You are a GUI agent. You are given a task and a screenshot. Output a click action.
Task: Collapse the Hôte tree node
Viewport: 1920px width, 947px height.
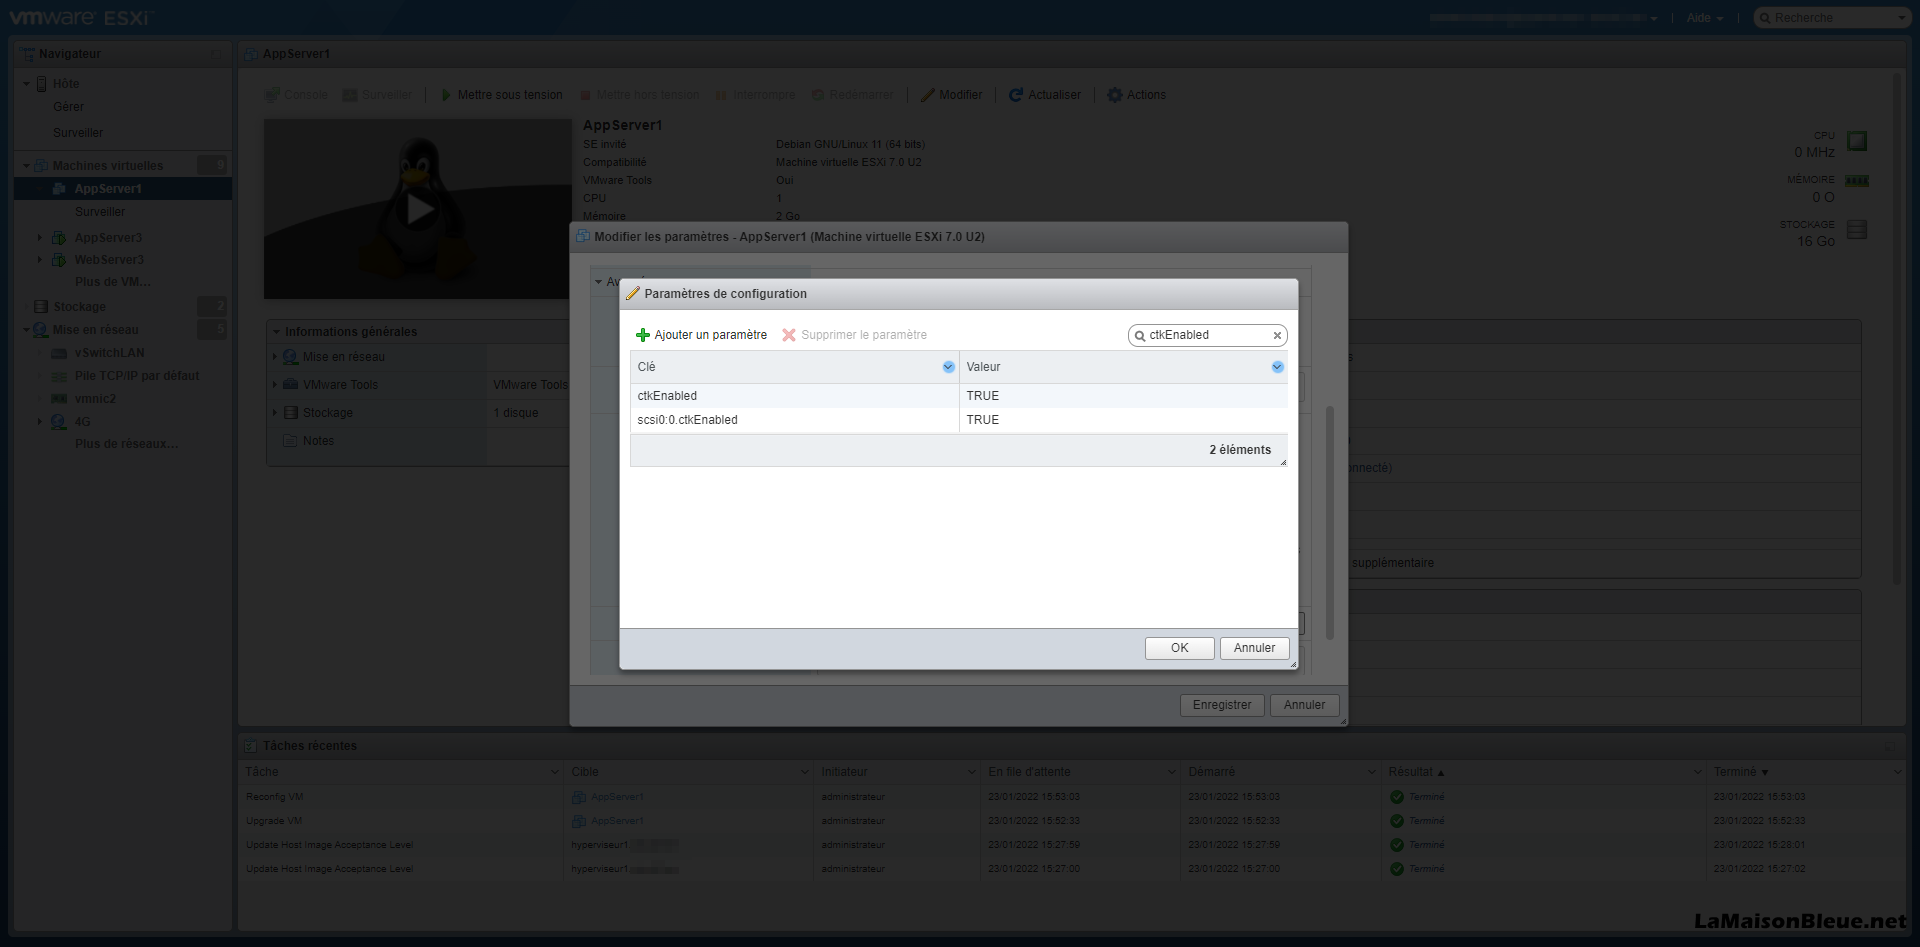[x=27, y=84]
